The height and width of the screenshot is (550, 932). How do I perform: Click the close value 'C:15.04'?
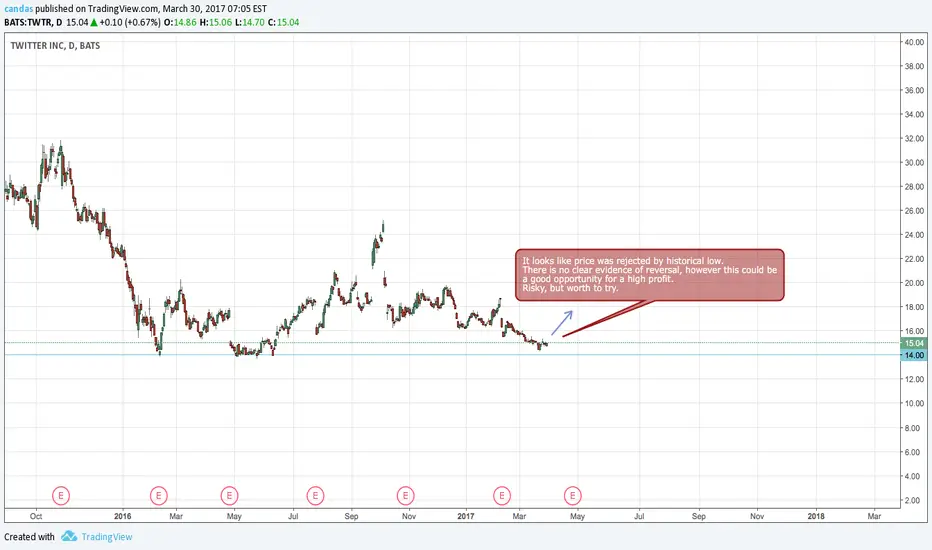click(284, 23)
